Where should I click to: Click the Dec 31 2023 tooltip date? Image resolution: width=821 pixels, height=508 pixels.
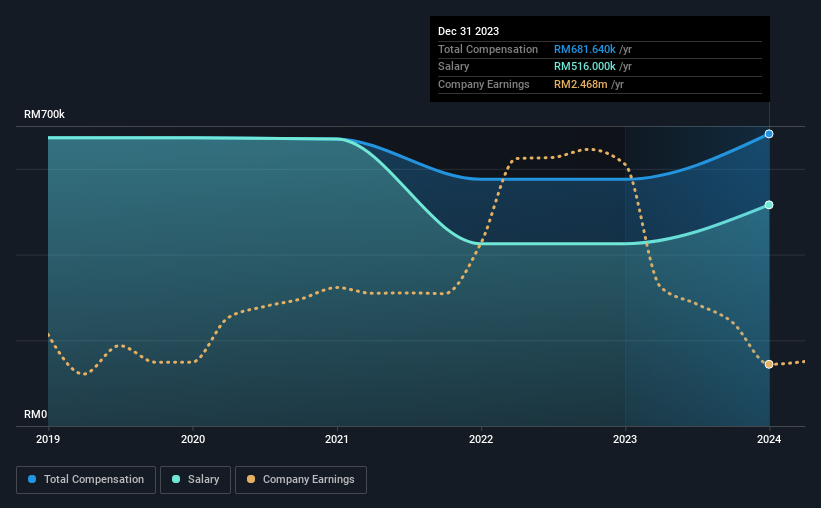[468, 31]
